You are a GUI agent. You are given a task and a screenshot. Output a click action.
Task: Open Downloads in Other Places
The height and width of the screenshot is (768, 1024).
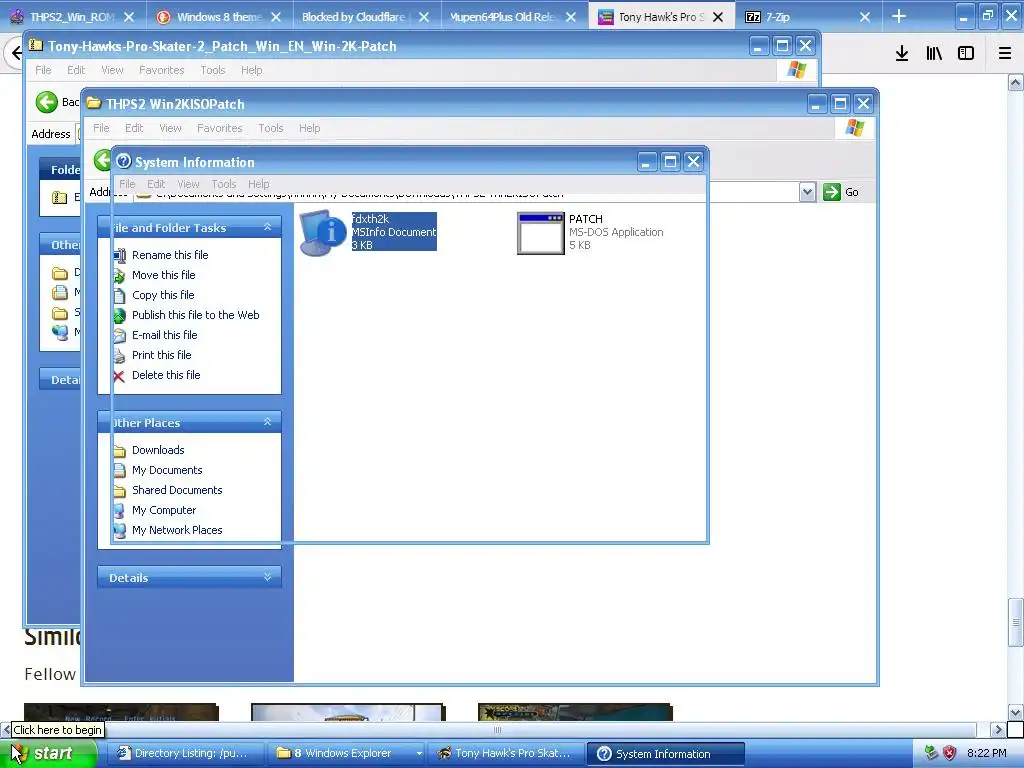158,450
